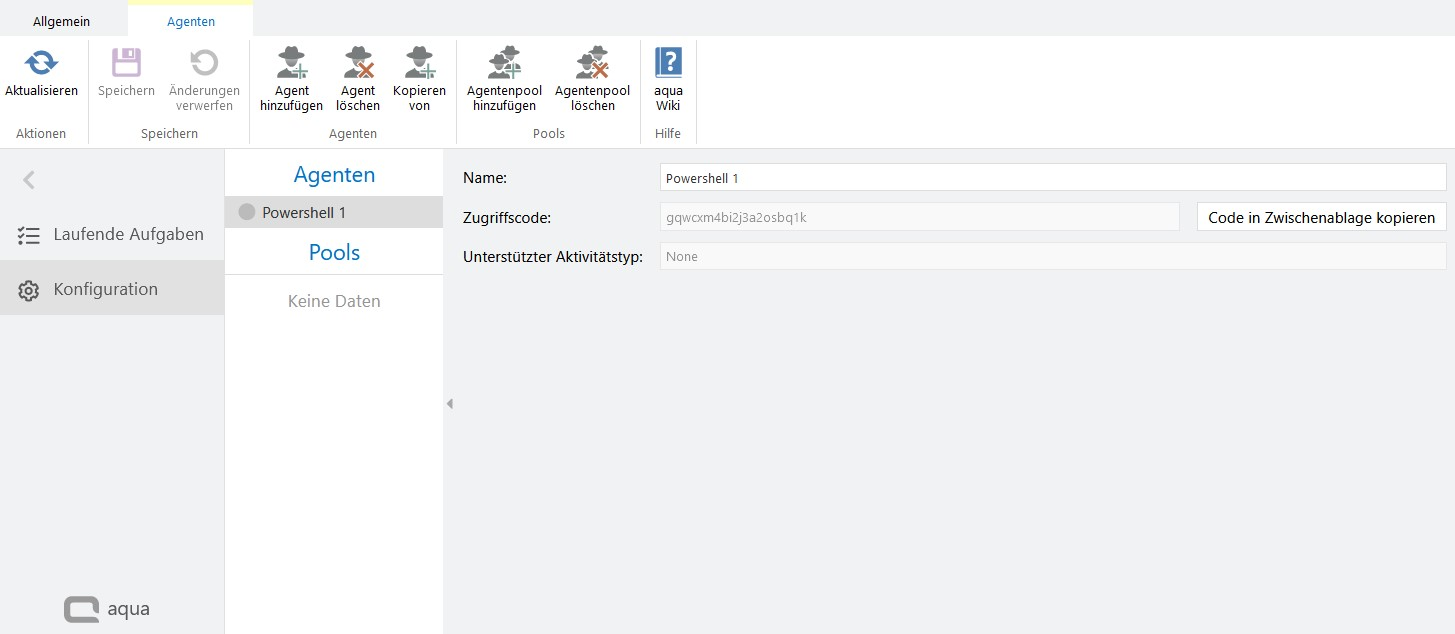Click the Aktualisieren refresh icon
Screen dimensions: 1455x634
pos(41,64)
